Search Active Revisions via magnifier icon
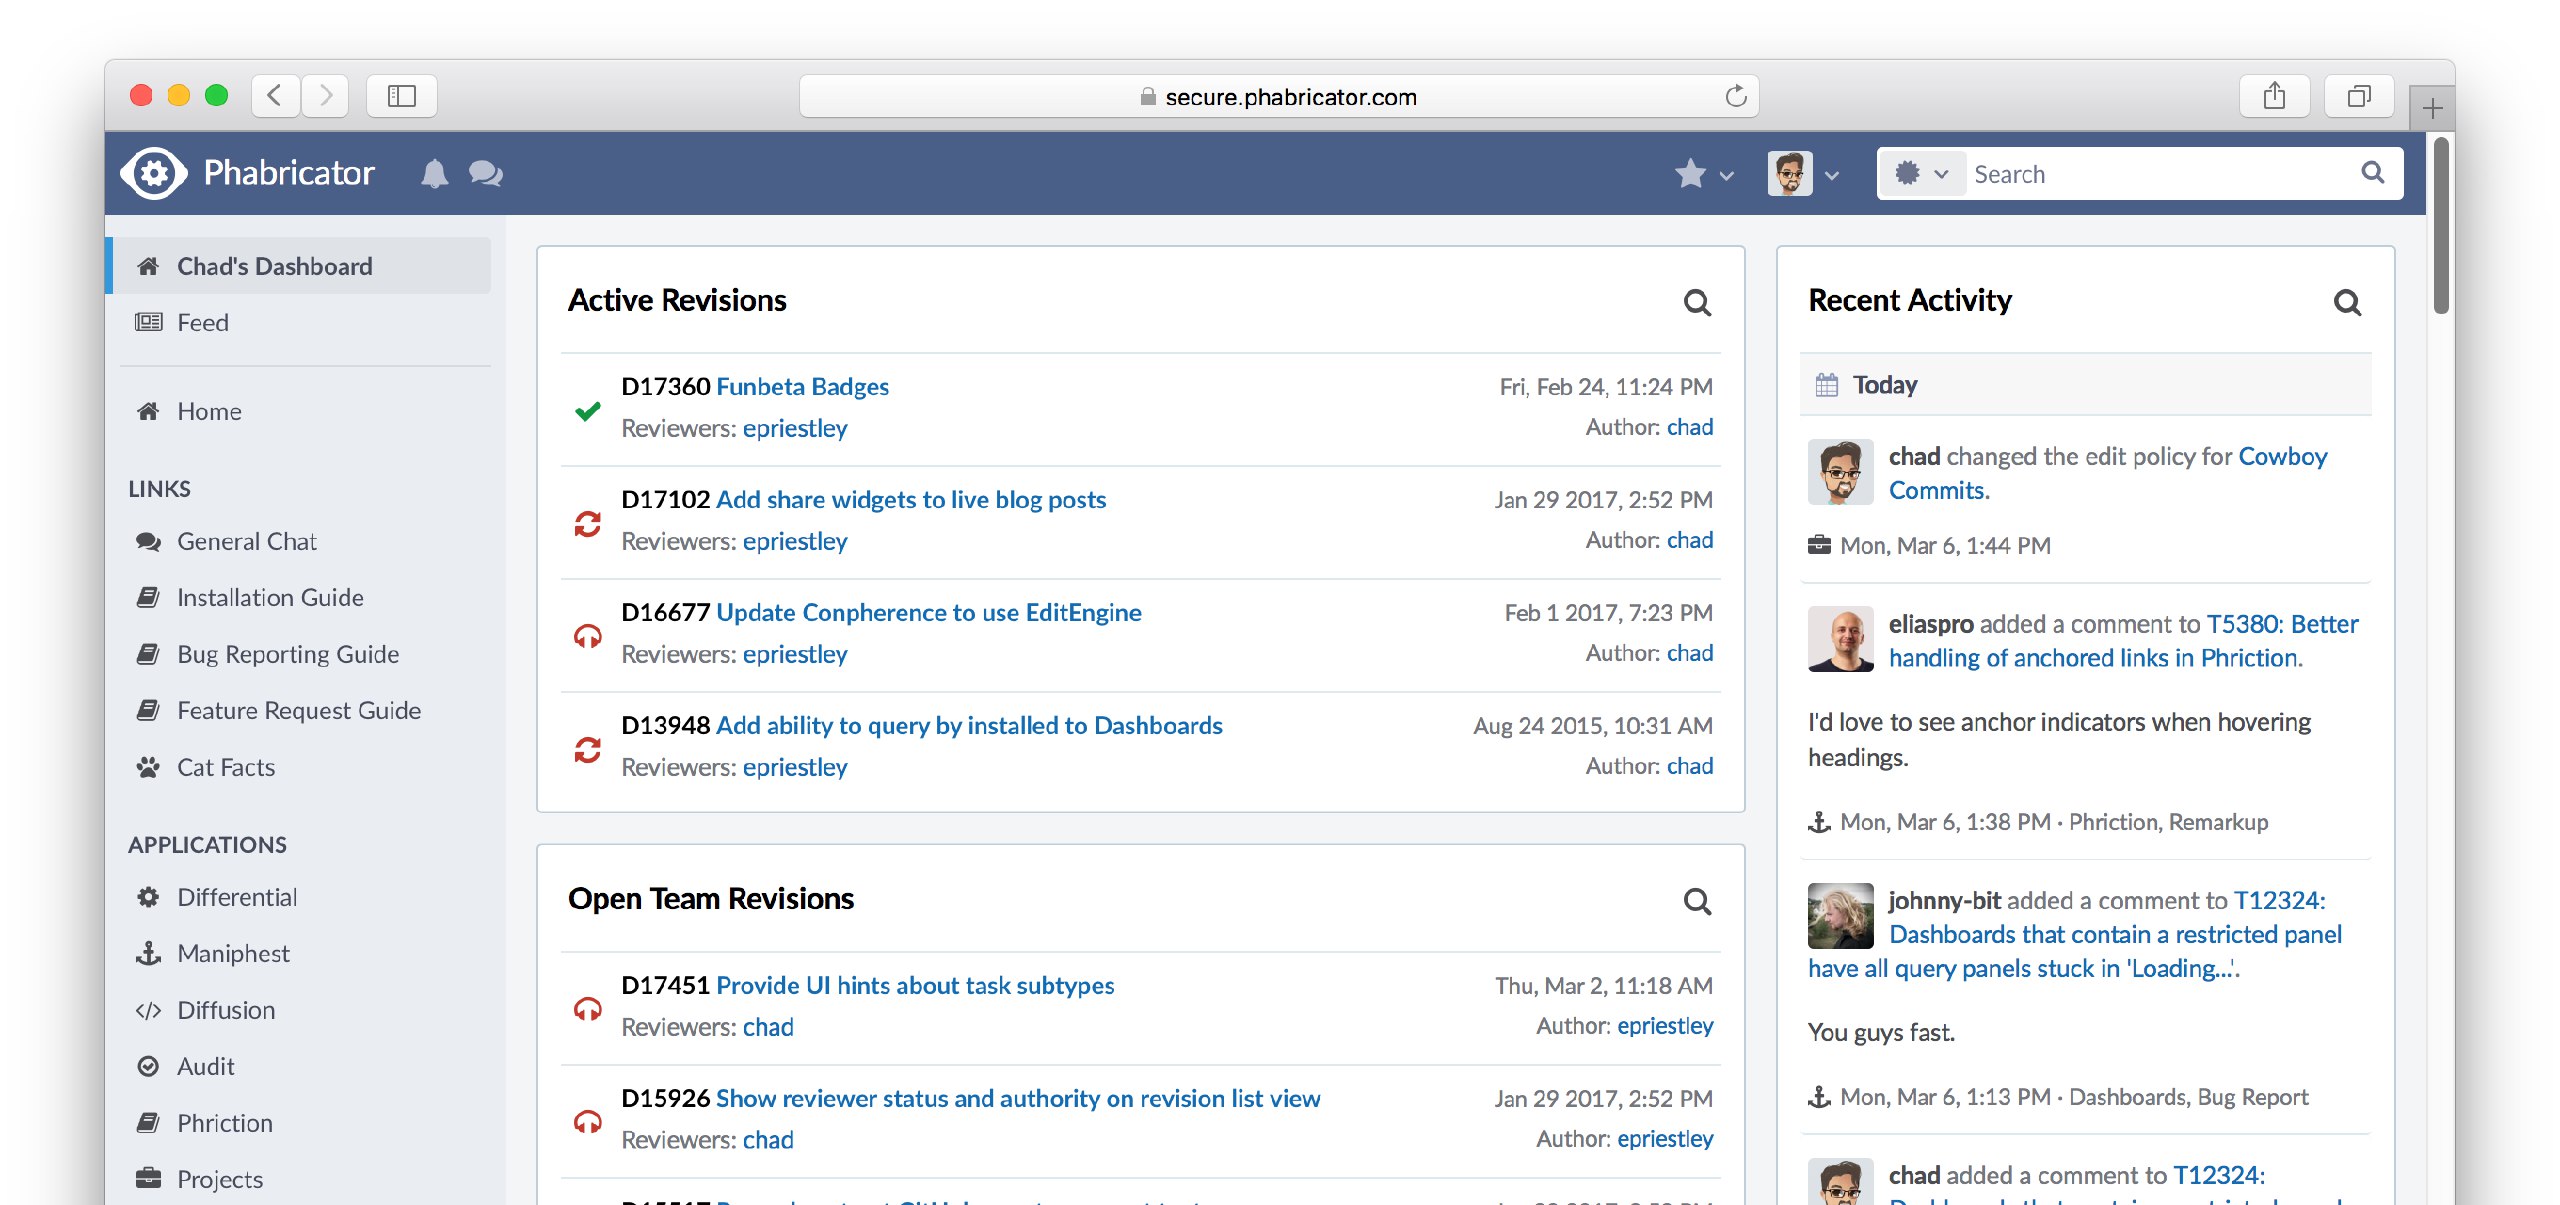2560x1205 pixels. click(1697, 302)
